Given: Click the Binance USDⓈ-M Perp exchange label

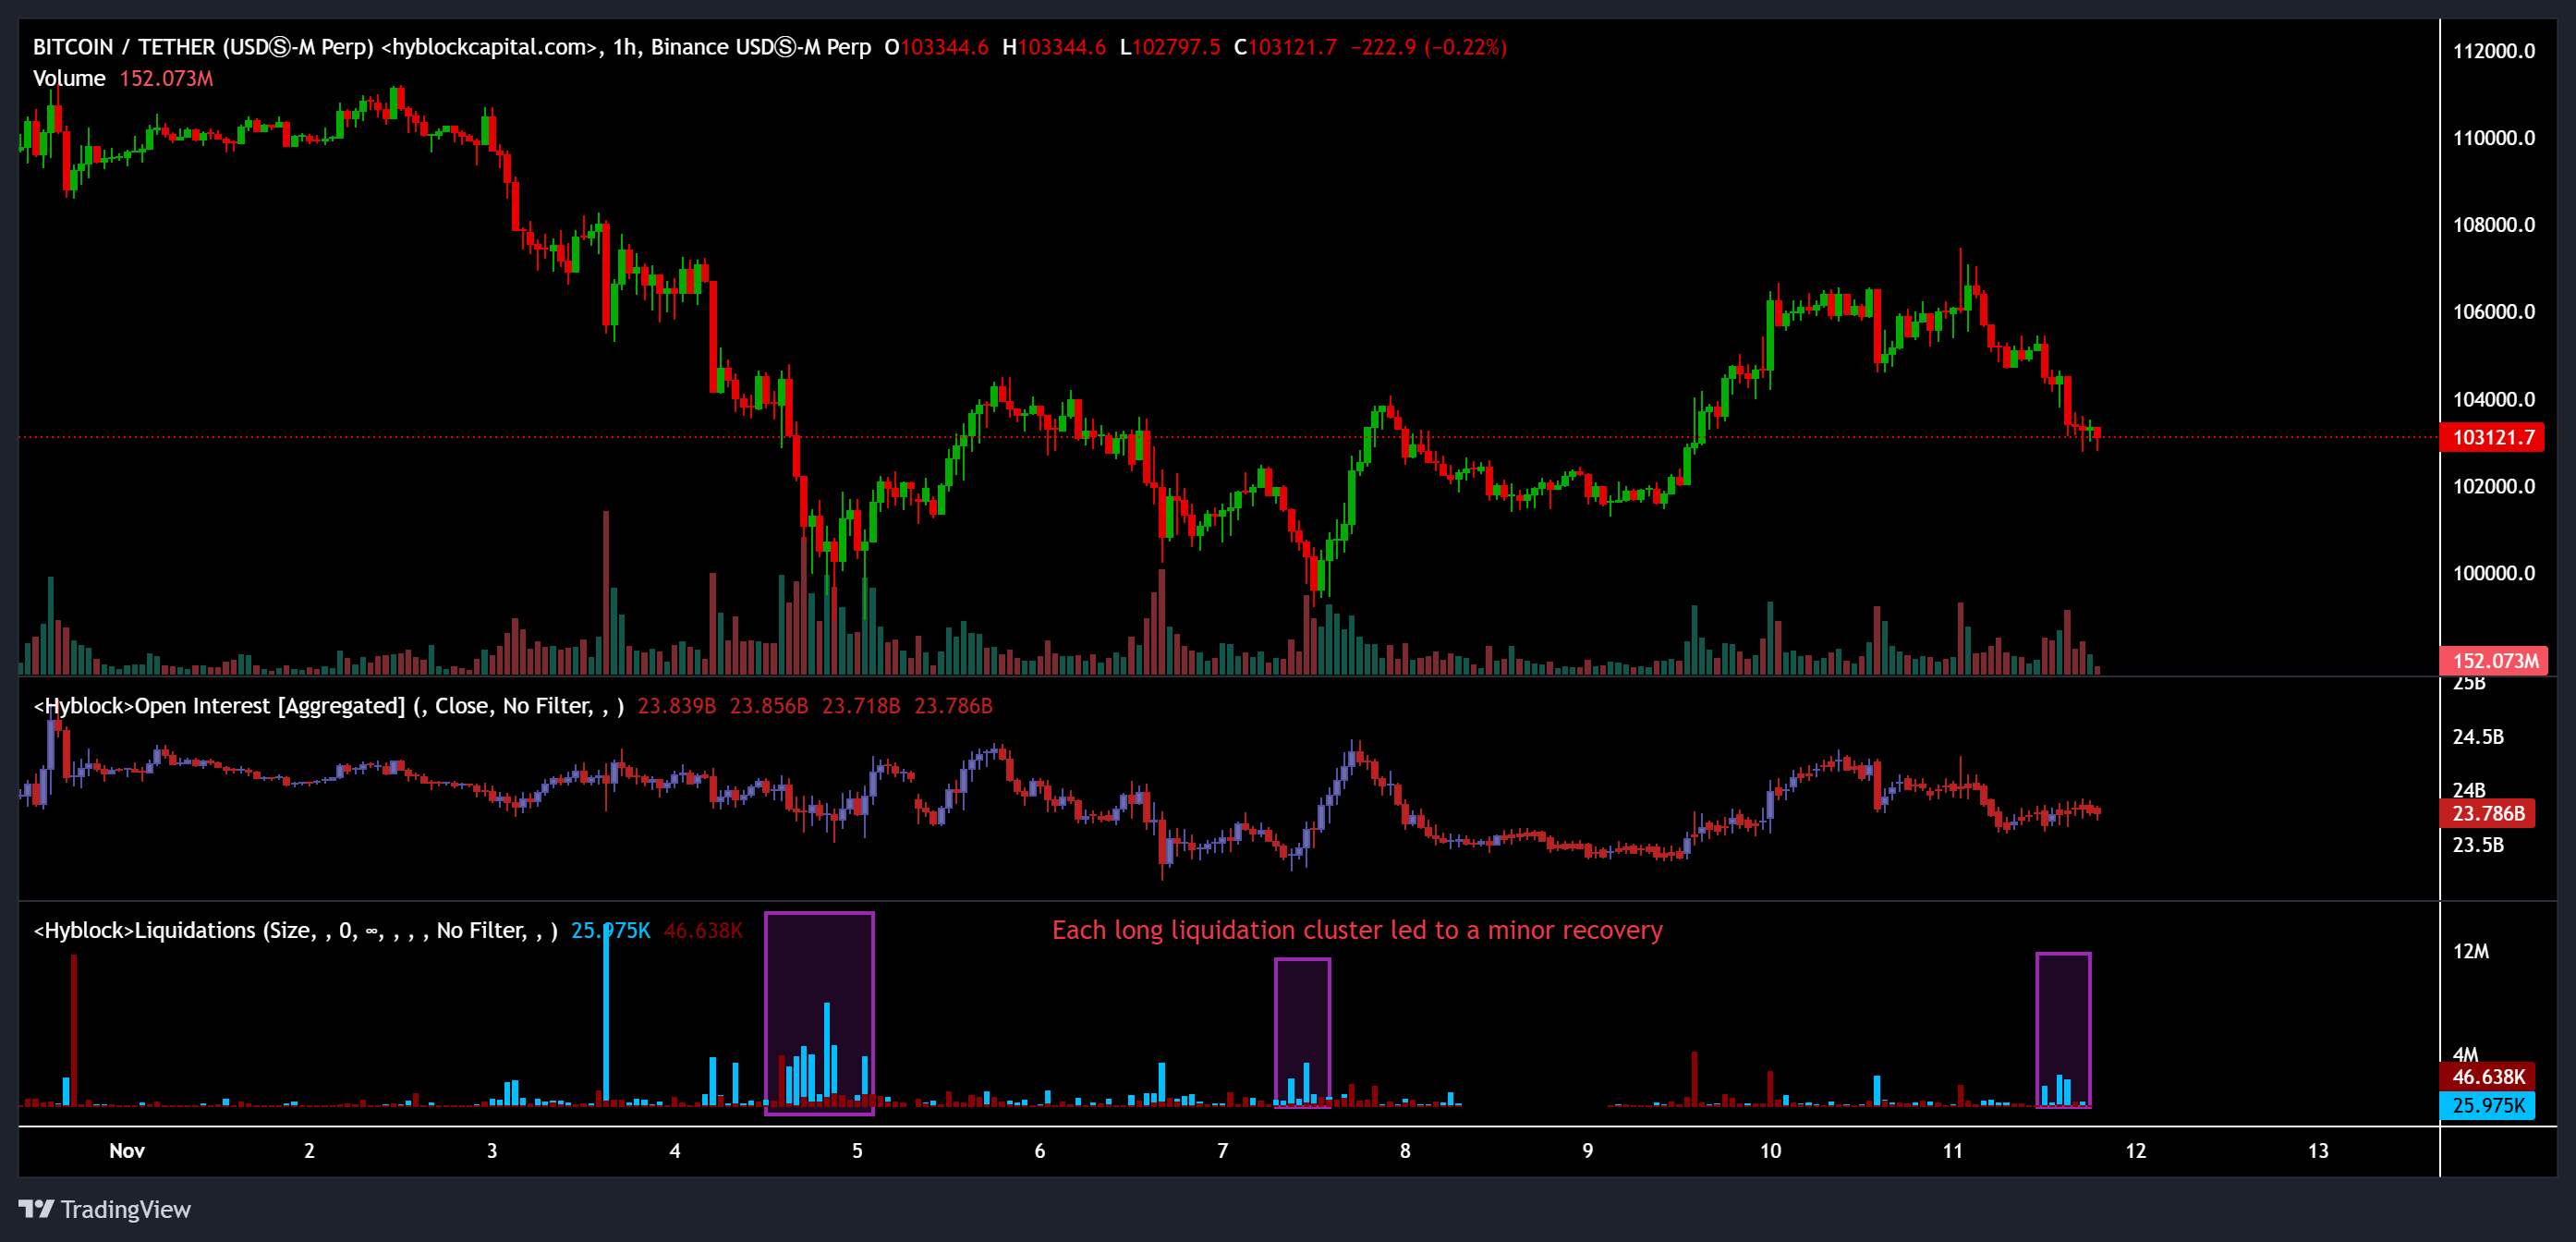Looking at the screenshot, I should coord(761,46).
